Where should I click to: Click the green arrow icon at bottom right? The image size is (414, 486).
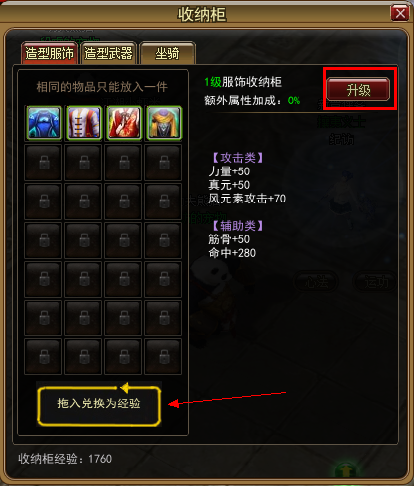pos(347,470)
